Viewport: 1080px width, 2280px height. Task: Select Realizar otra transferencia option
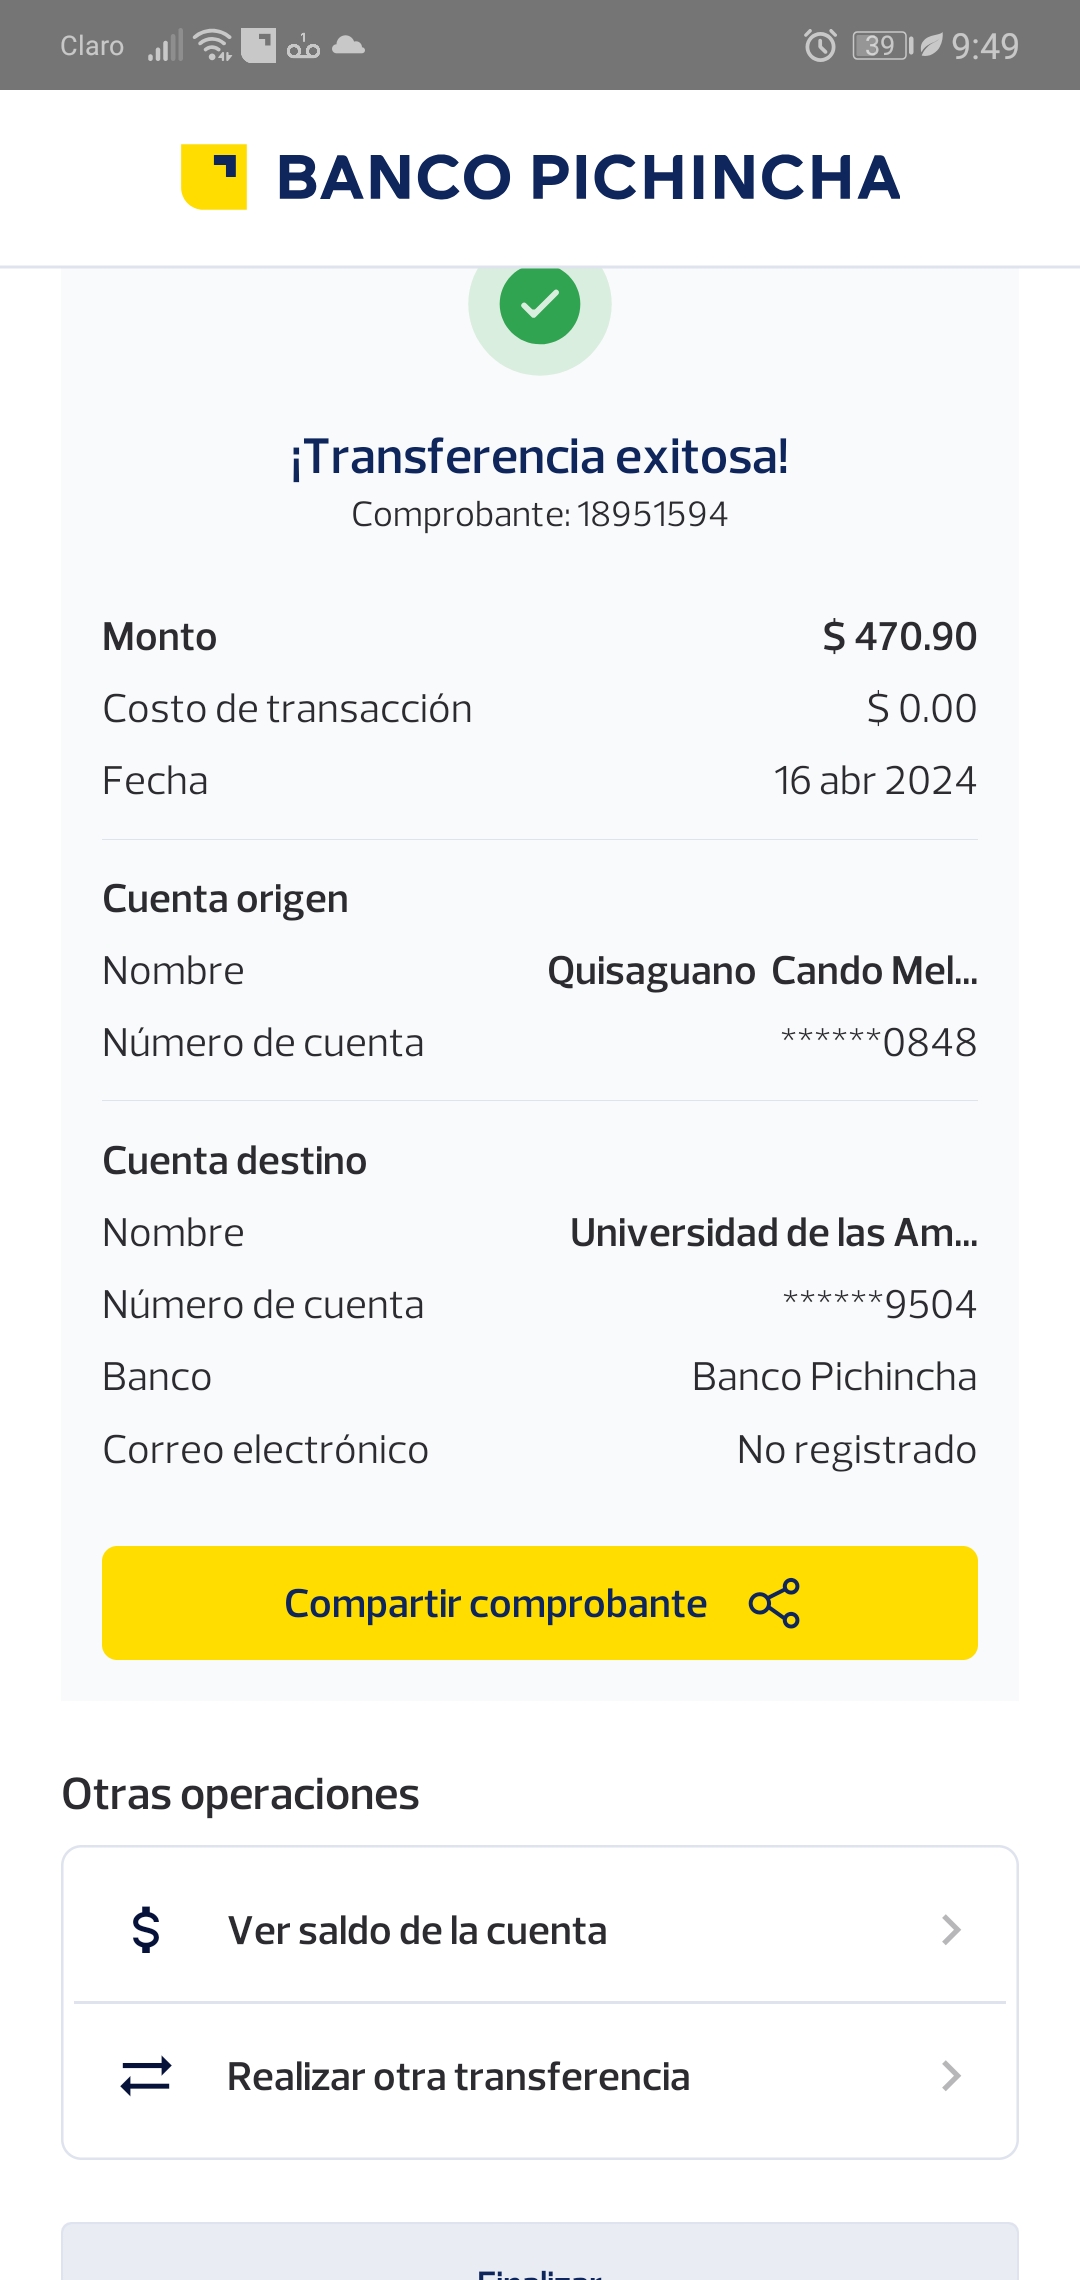(x=458, y=2077)
